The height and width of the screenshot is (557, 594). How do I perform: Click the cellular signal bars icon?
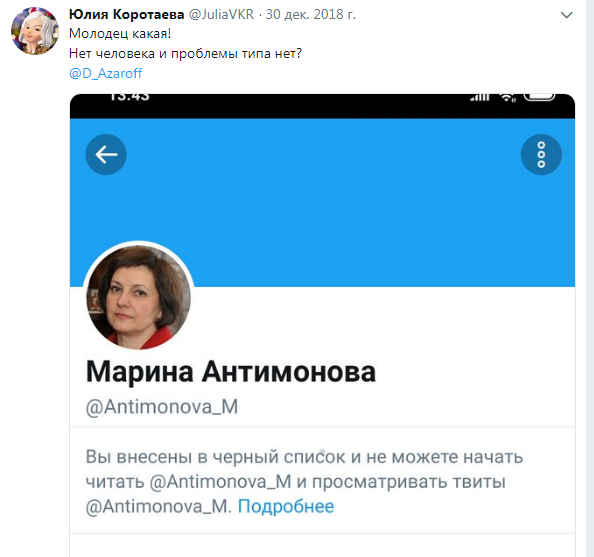coord(480,97)
